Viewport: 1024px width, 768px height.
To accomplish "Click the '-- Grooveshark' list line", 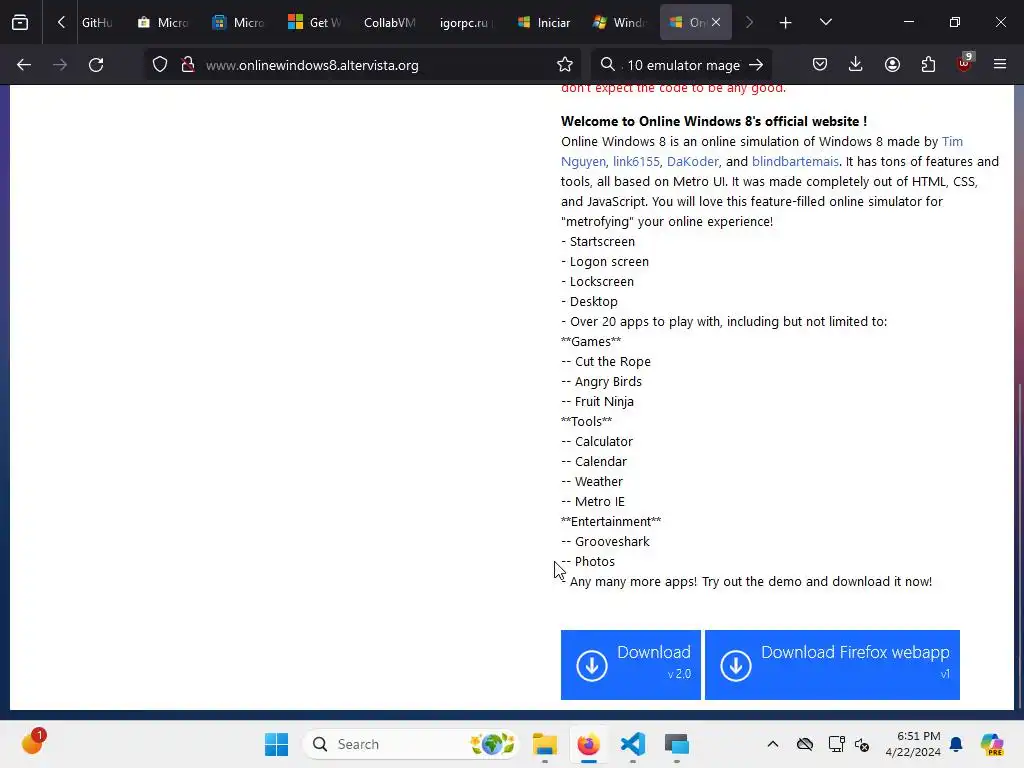I will tap(605, 541).
